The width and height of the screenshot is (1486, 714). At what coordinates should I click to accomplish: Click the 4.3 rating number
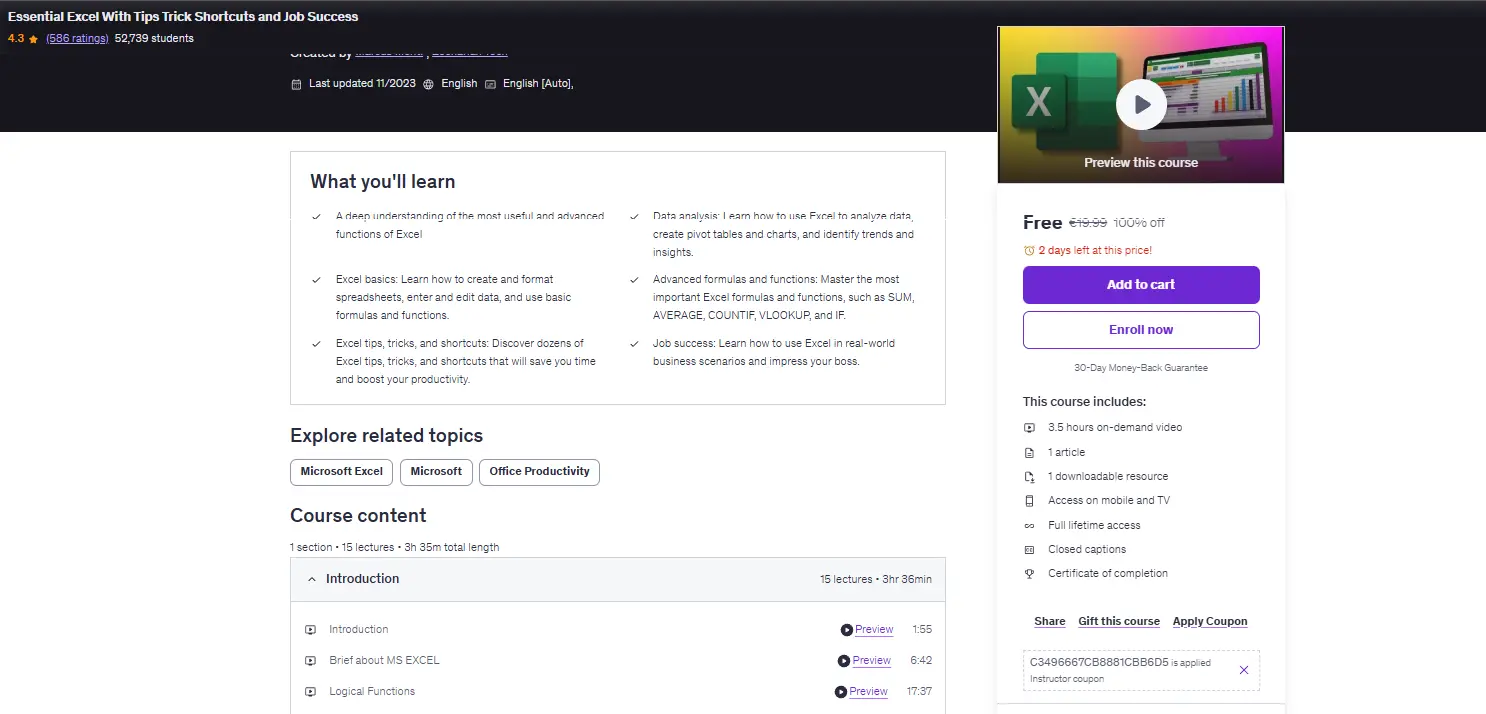(x=16, y=39)
